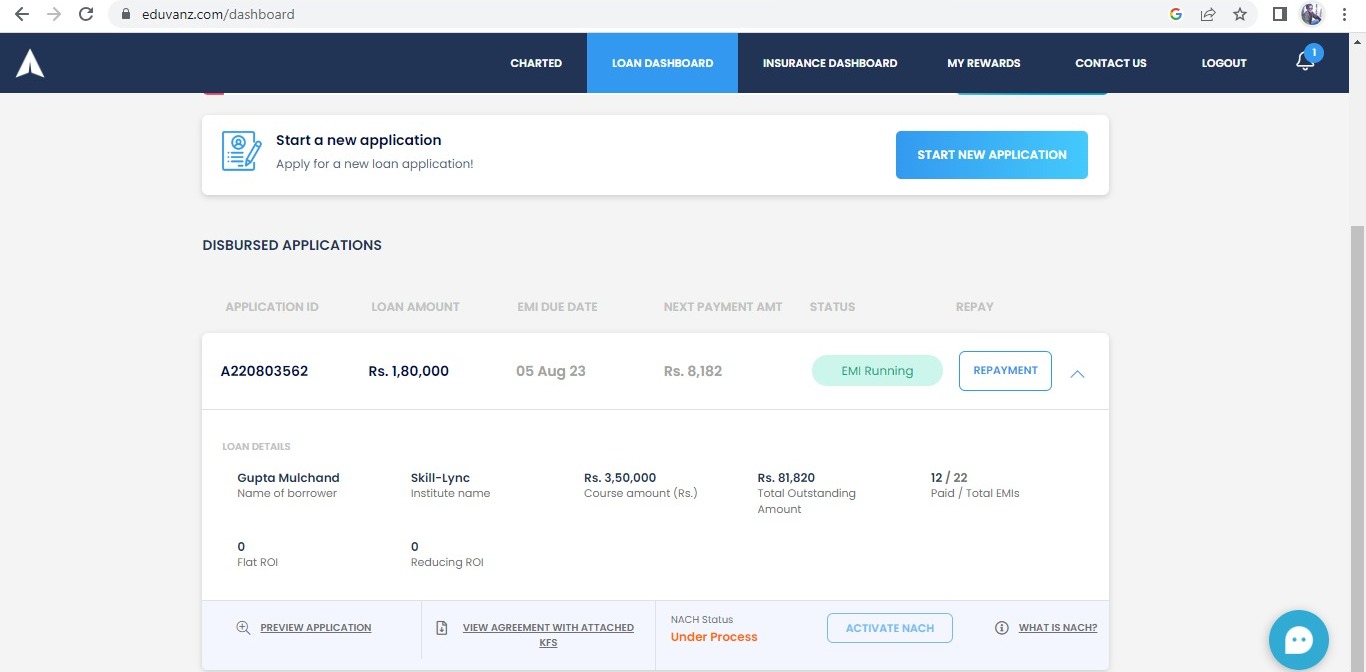Image resolution: width=1366 pixels, height=672 pixels.
Task: Click the EMI DUE DATE column header
Action: click(x=557, y=307)
